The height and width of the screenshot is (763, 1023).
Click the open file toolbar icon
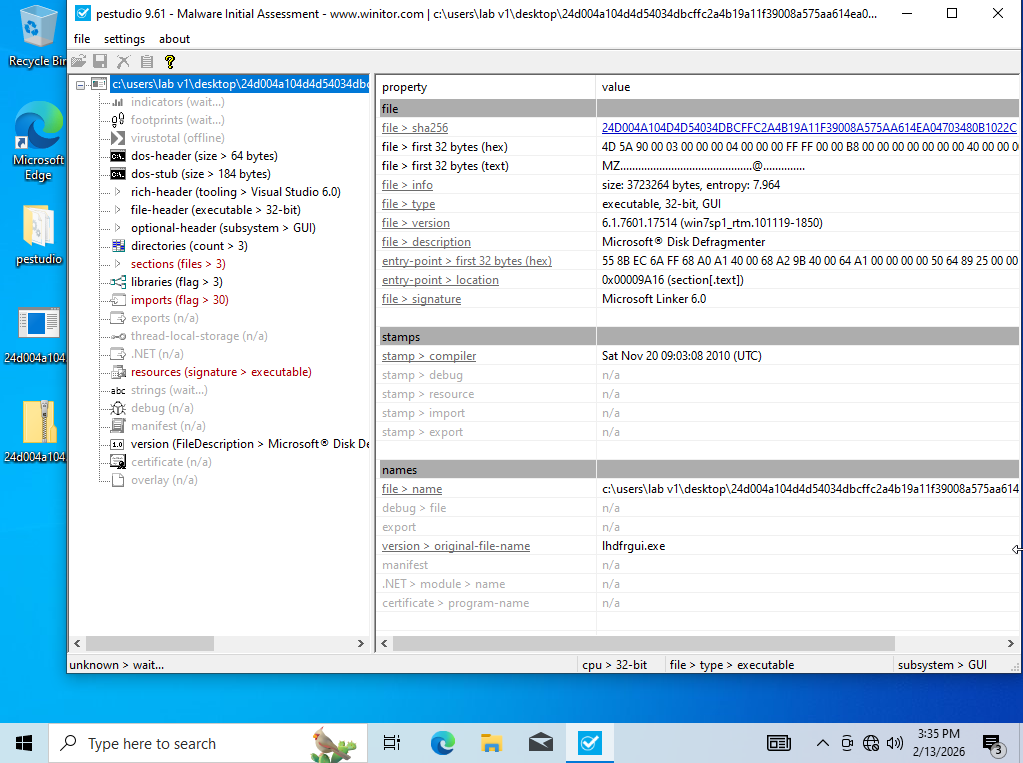(x=79, y=61)
